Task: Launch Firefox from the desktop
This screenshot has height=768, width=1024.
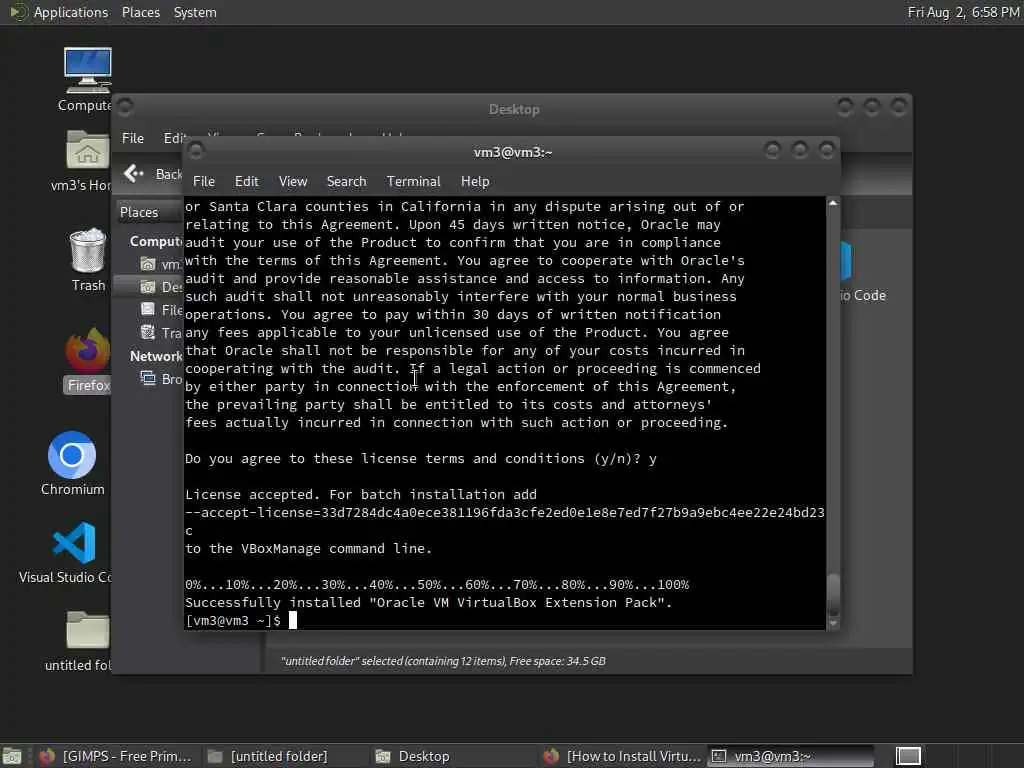Action: click(88, 349)
